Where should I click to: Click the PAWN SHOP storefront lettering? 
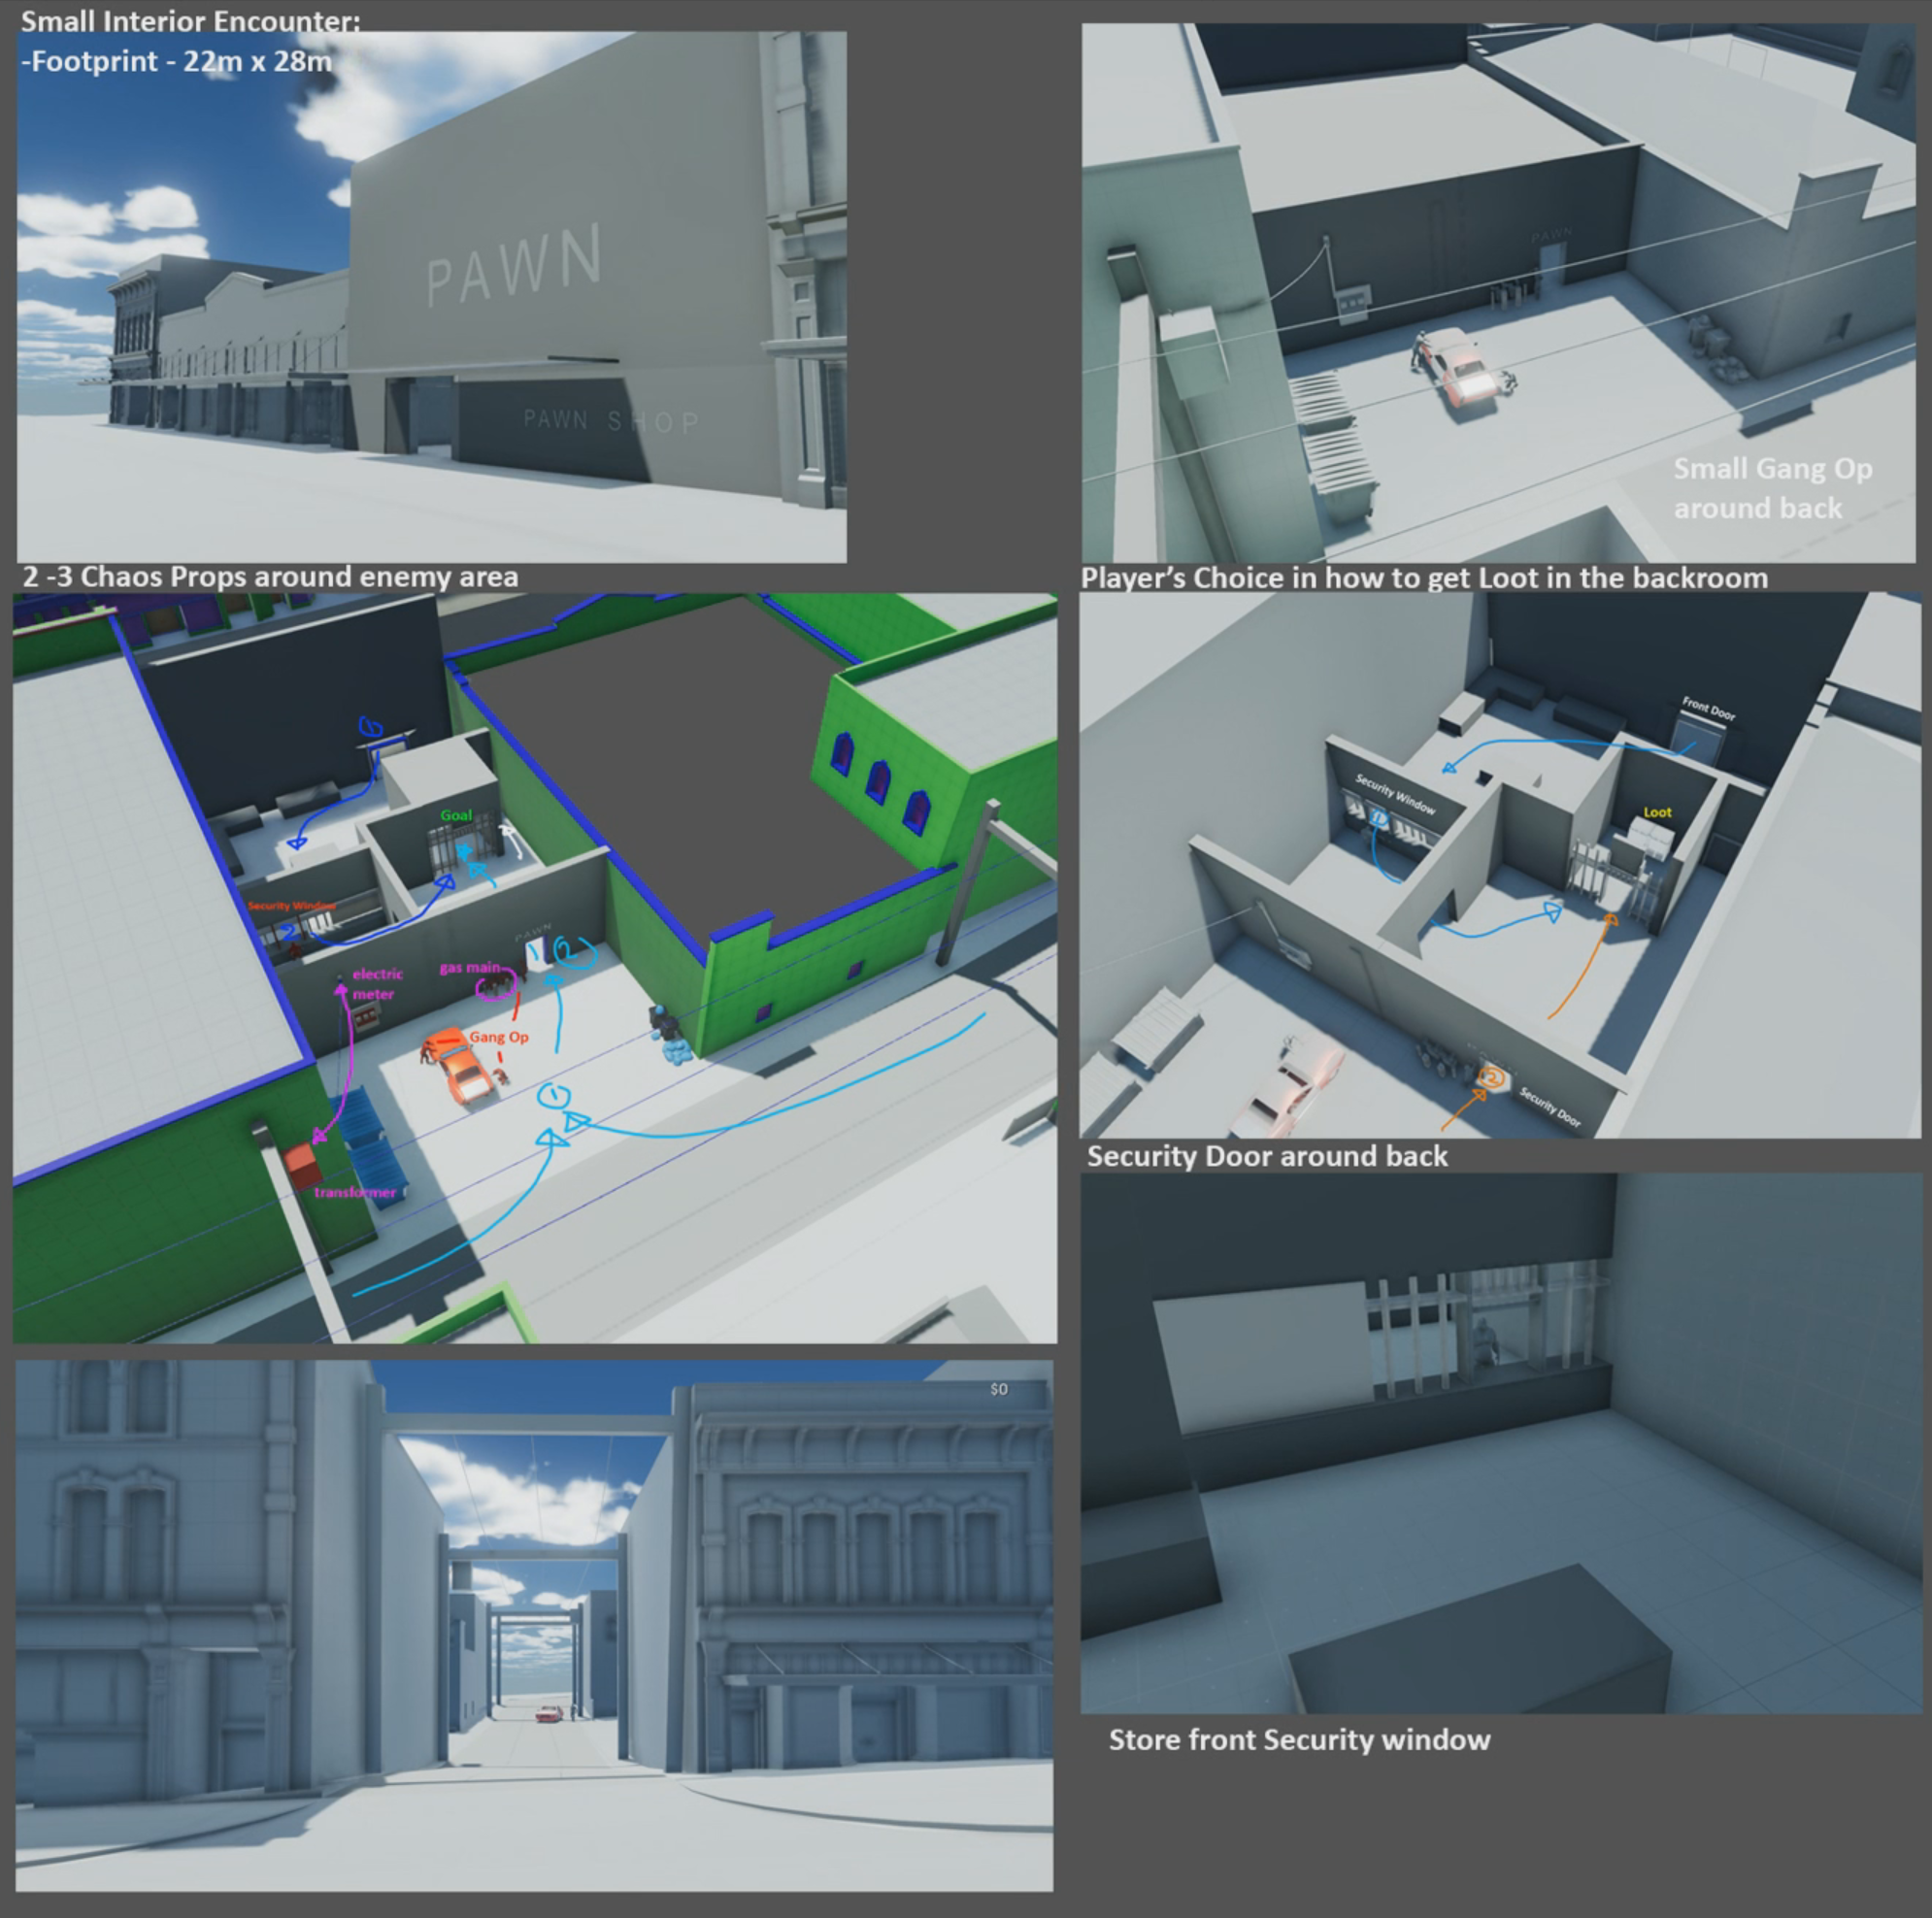coord(611,421)
